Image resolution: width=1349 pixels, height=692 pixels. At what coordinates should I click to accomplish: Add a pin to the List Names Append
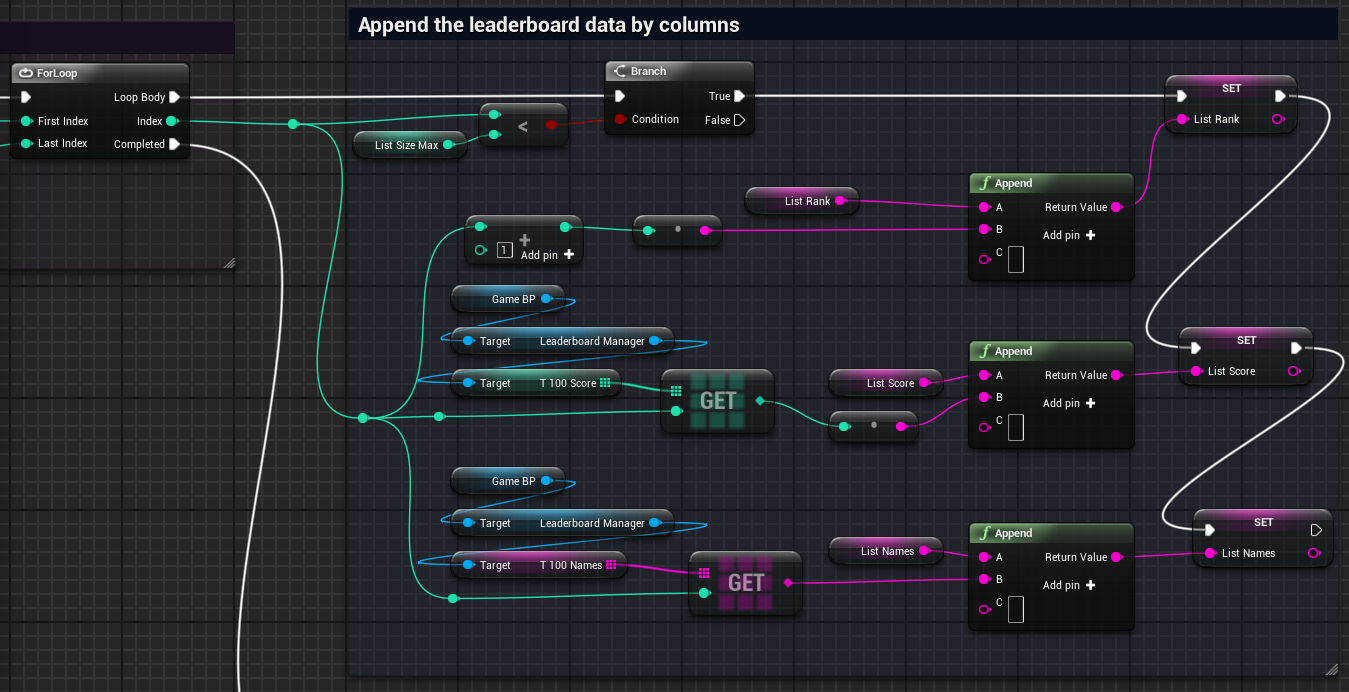click(x=1069, y=585)
